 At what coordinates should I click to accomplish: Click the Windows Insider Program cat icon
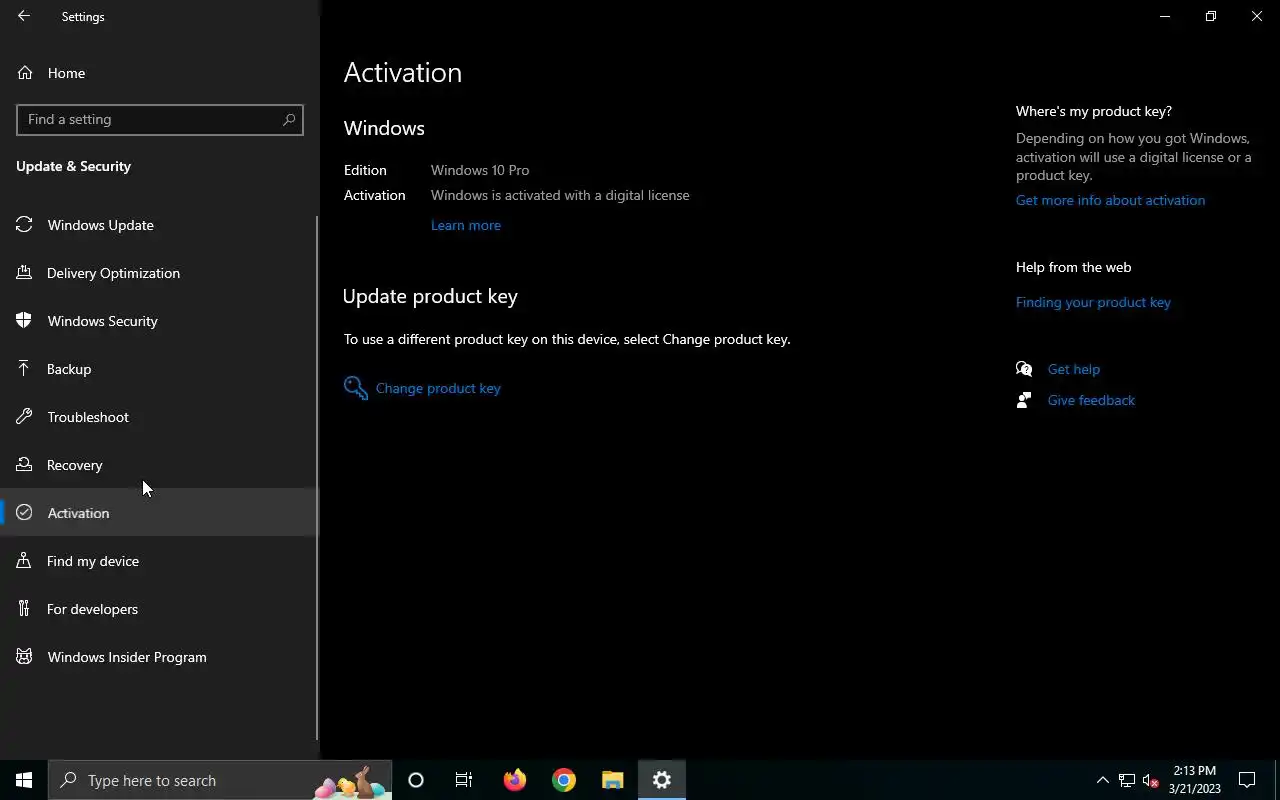coord(24,657)
